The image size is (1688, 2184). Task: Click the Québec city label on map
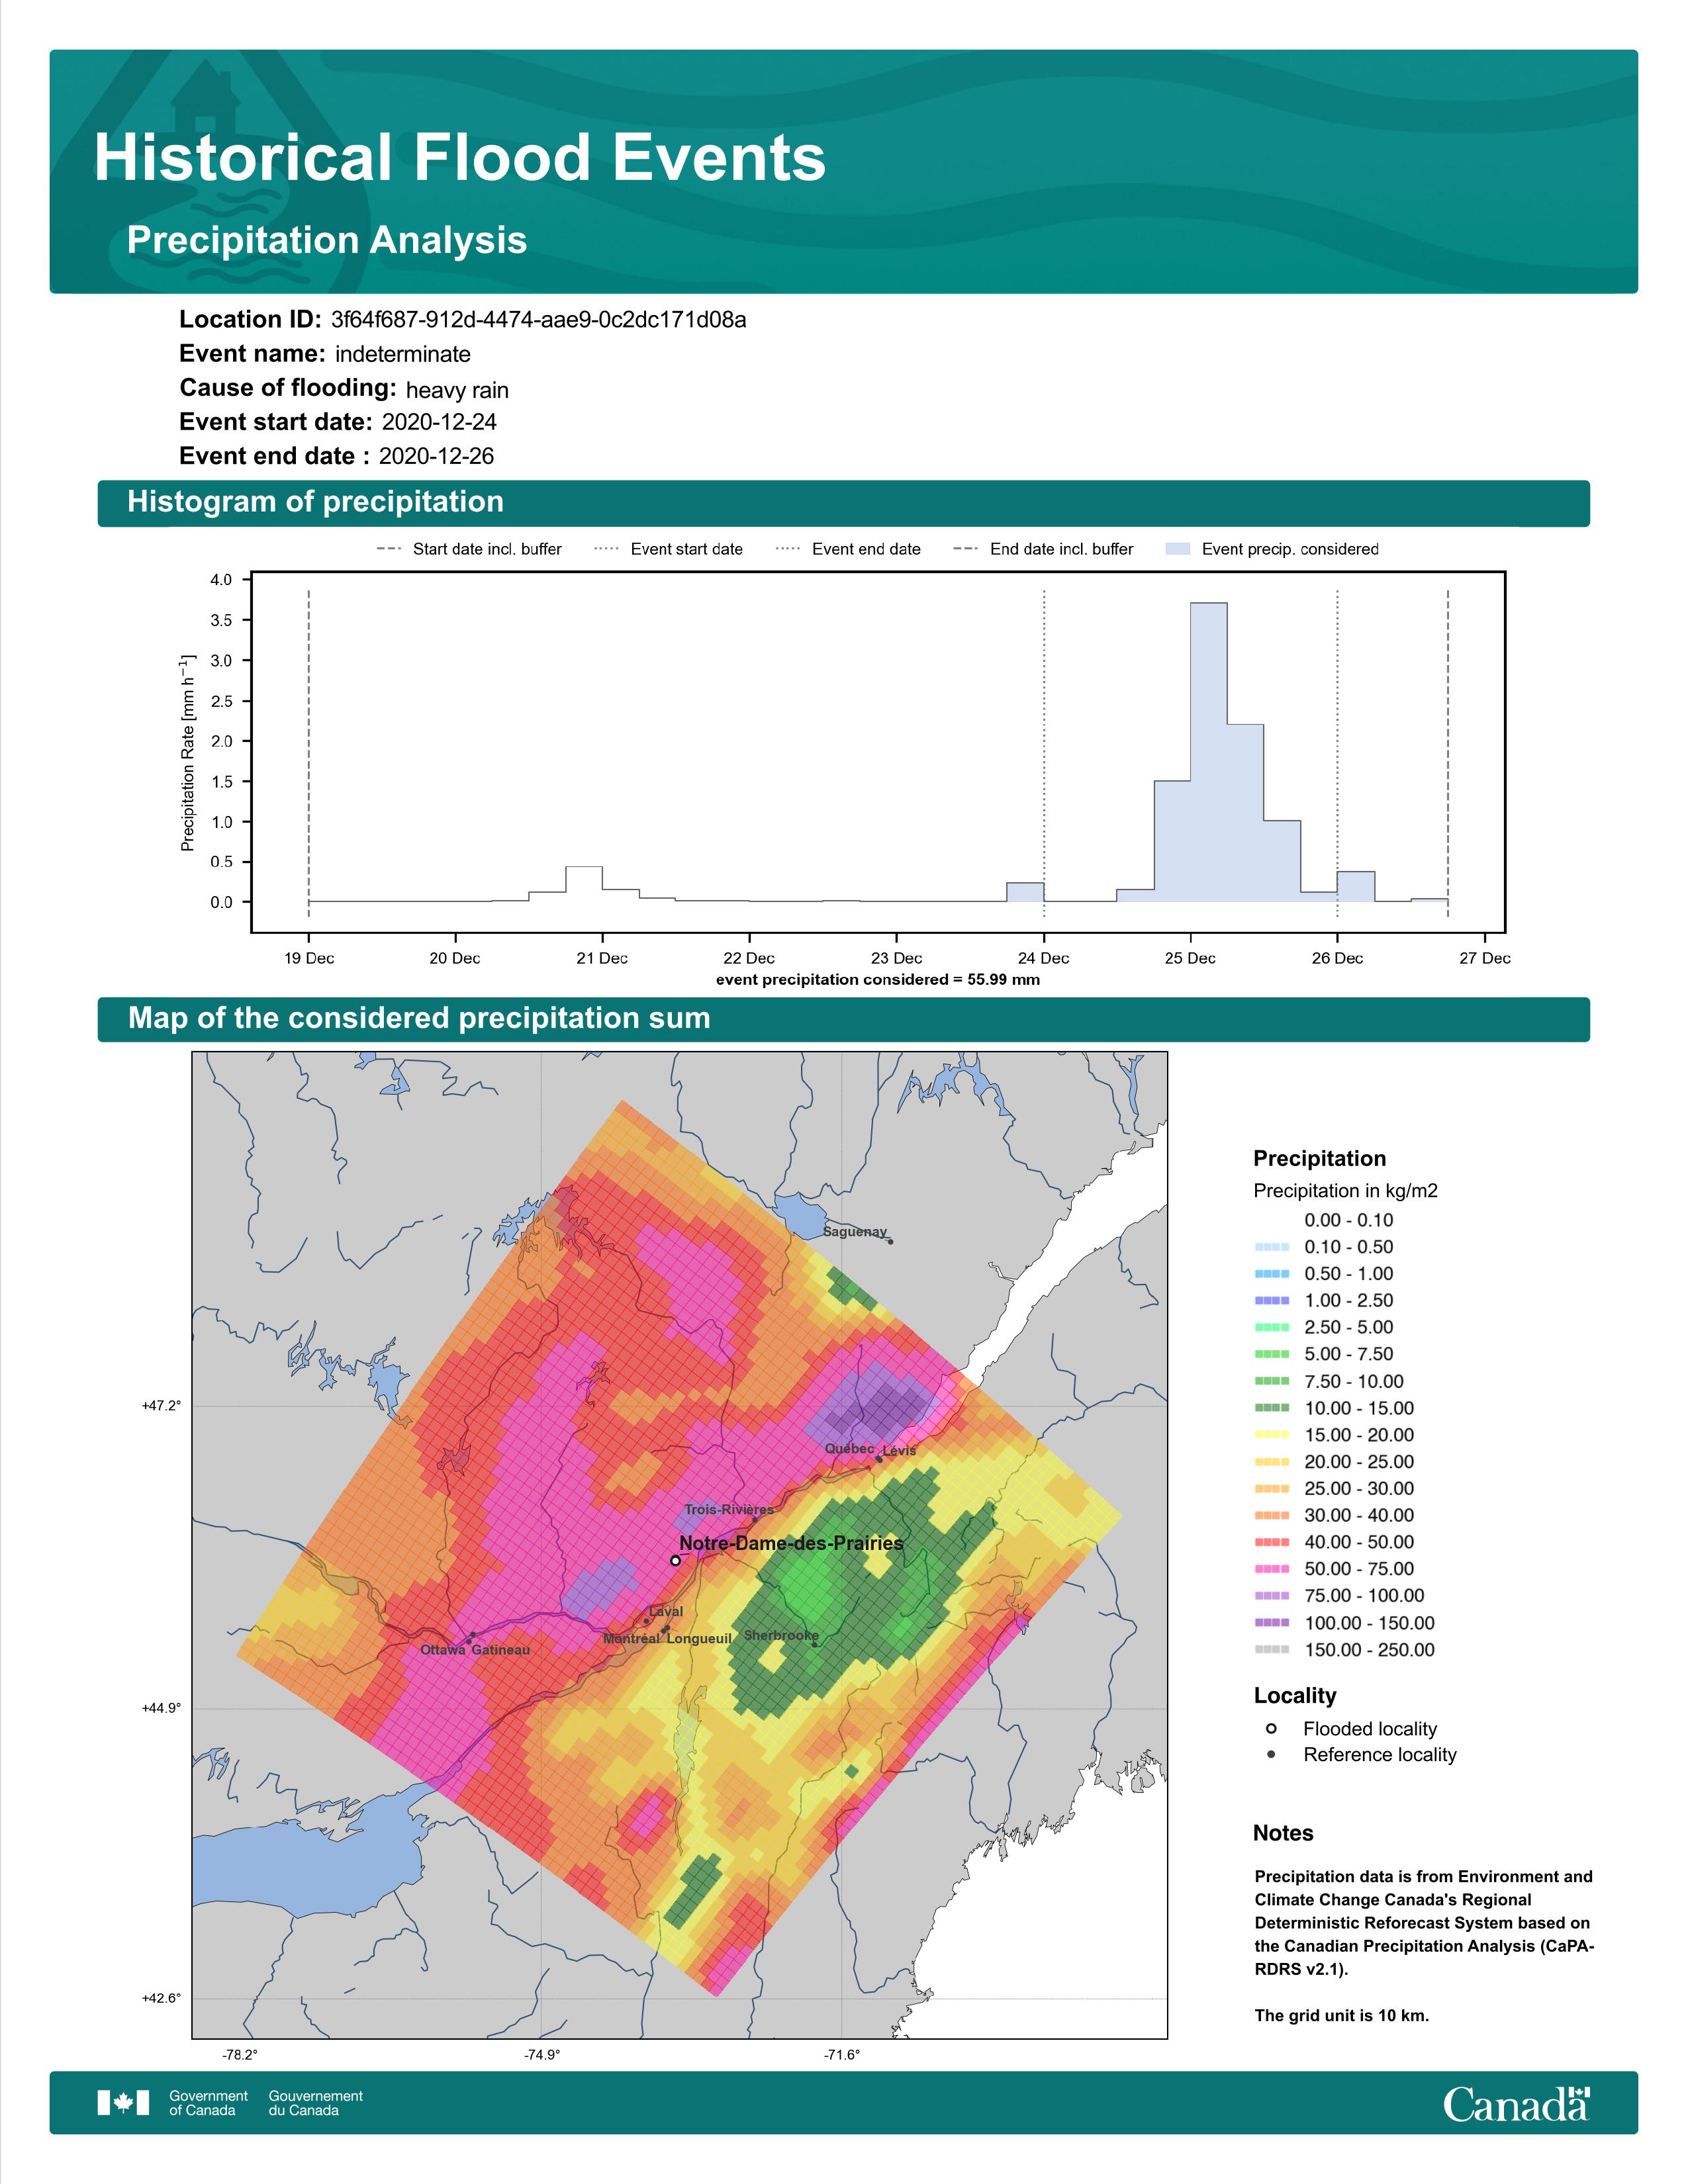tap(849, 1448)
